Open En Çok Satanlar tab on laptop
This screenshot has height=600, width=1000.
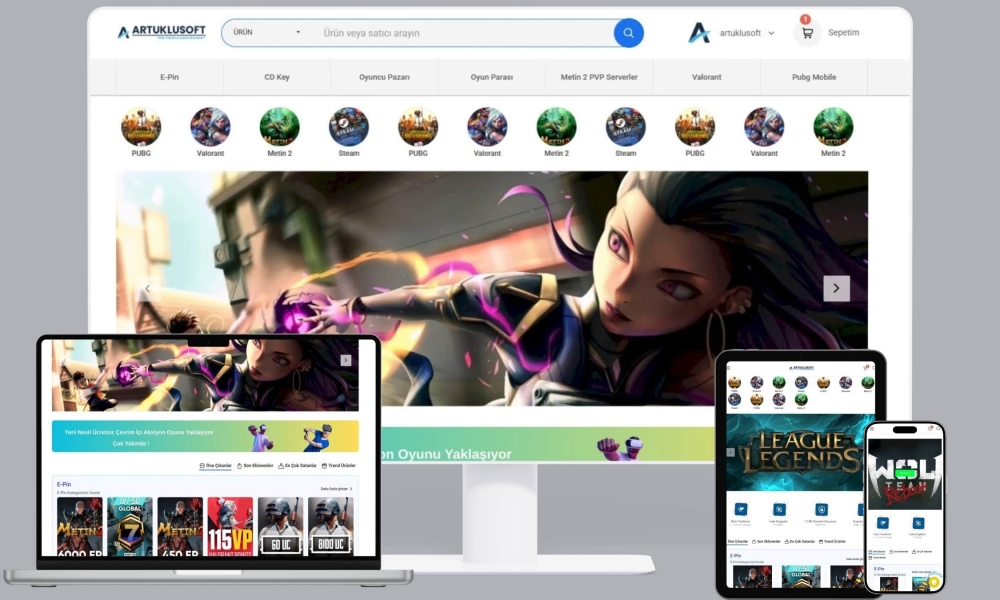point(297,465)
